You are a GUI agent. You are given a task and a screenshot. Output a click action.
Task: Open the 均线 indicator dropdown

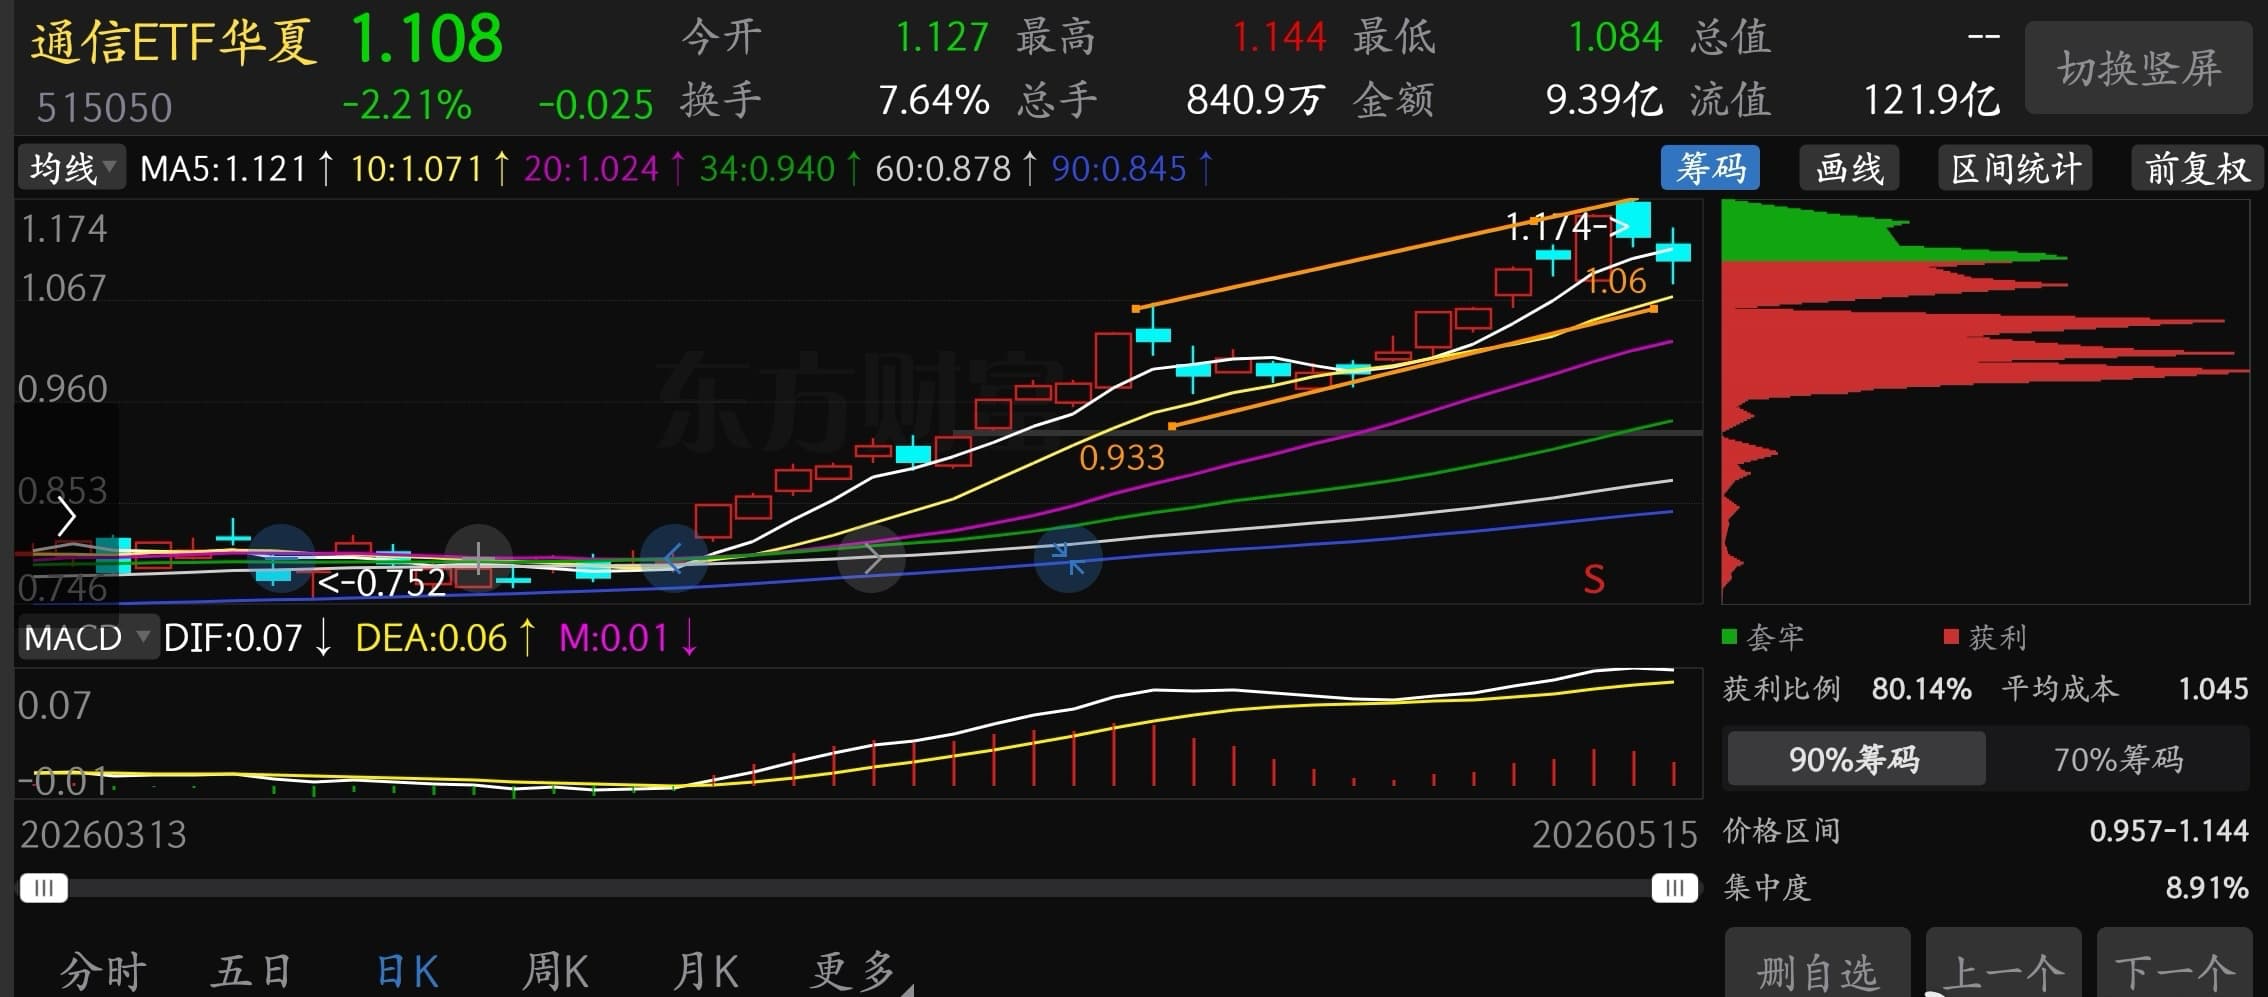pyautogui.click(x=71, y=168)
